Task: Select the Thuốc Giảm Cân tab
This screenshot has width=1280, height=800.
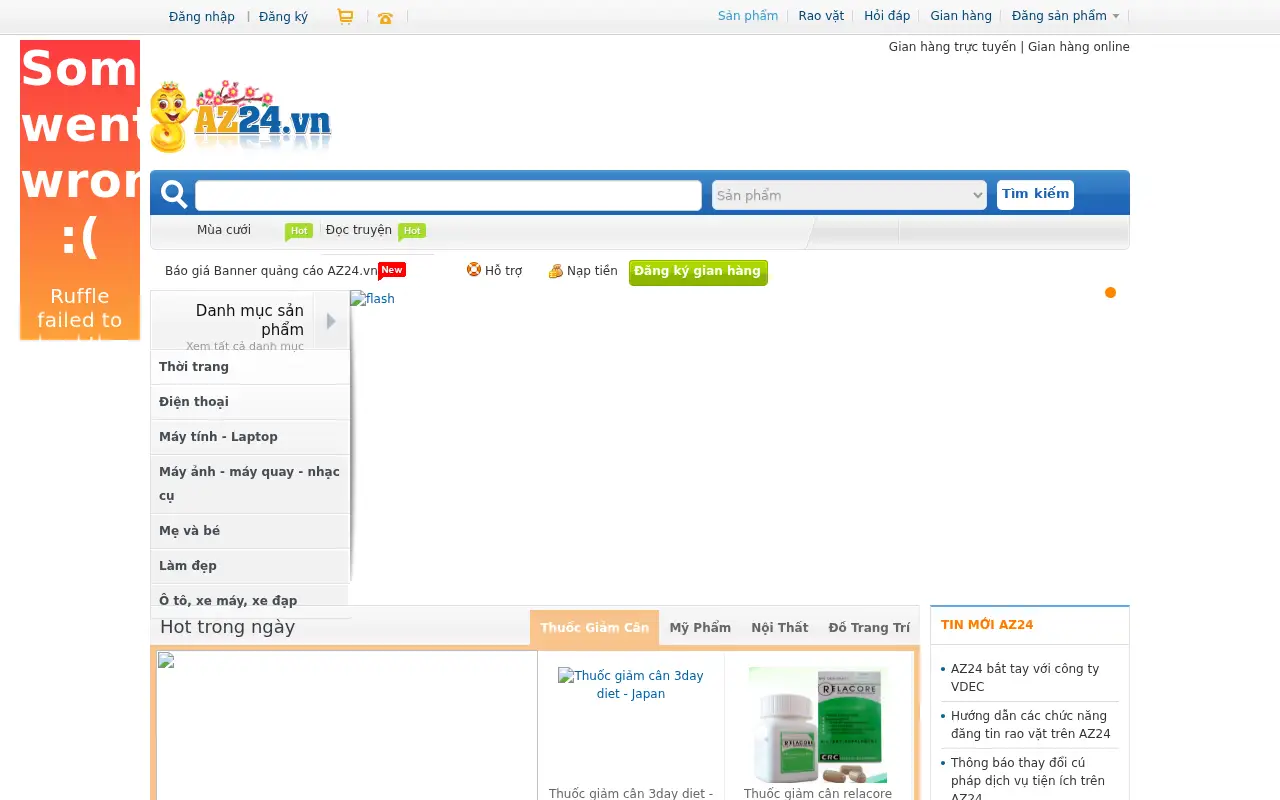Action: (x=594, y=628)
